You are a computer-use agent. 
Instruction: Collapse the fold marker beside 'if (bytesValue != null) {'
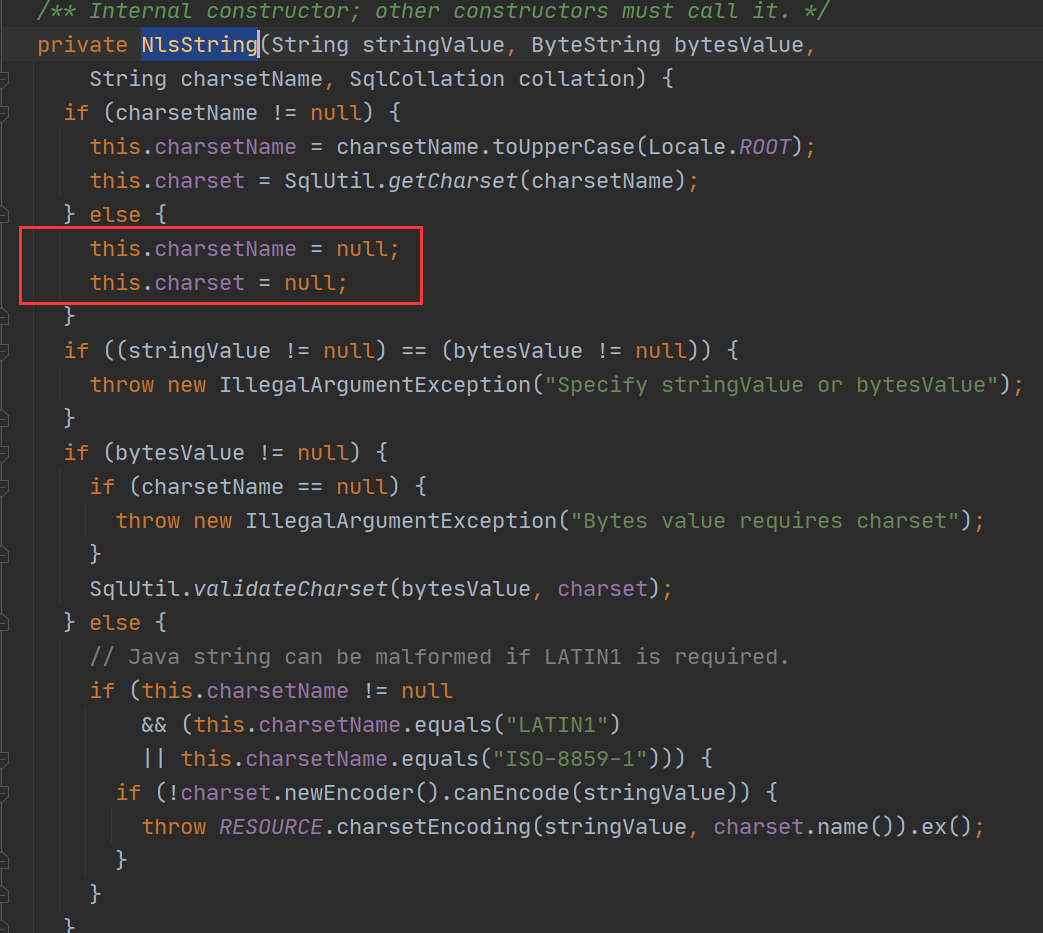click(x=3, y=453)
